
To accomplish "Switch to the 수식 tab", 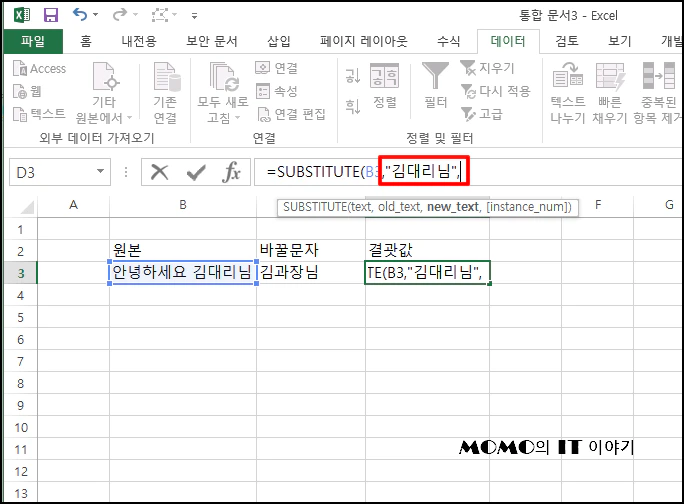I will (448, 41).
